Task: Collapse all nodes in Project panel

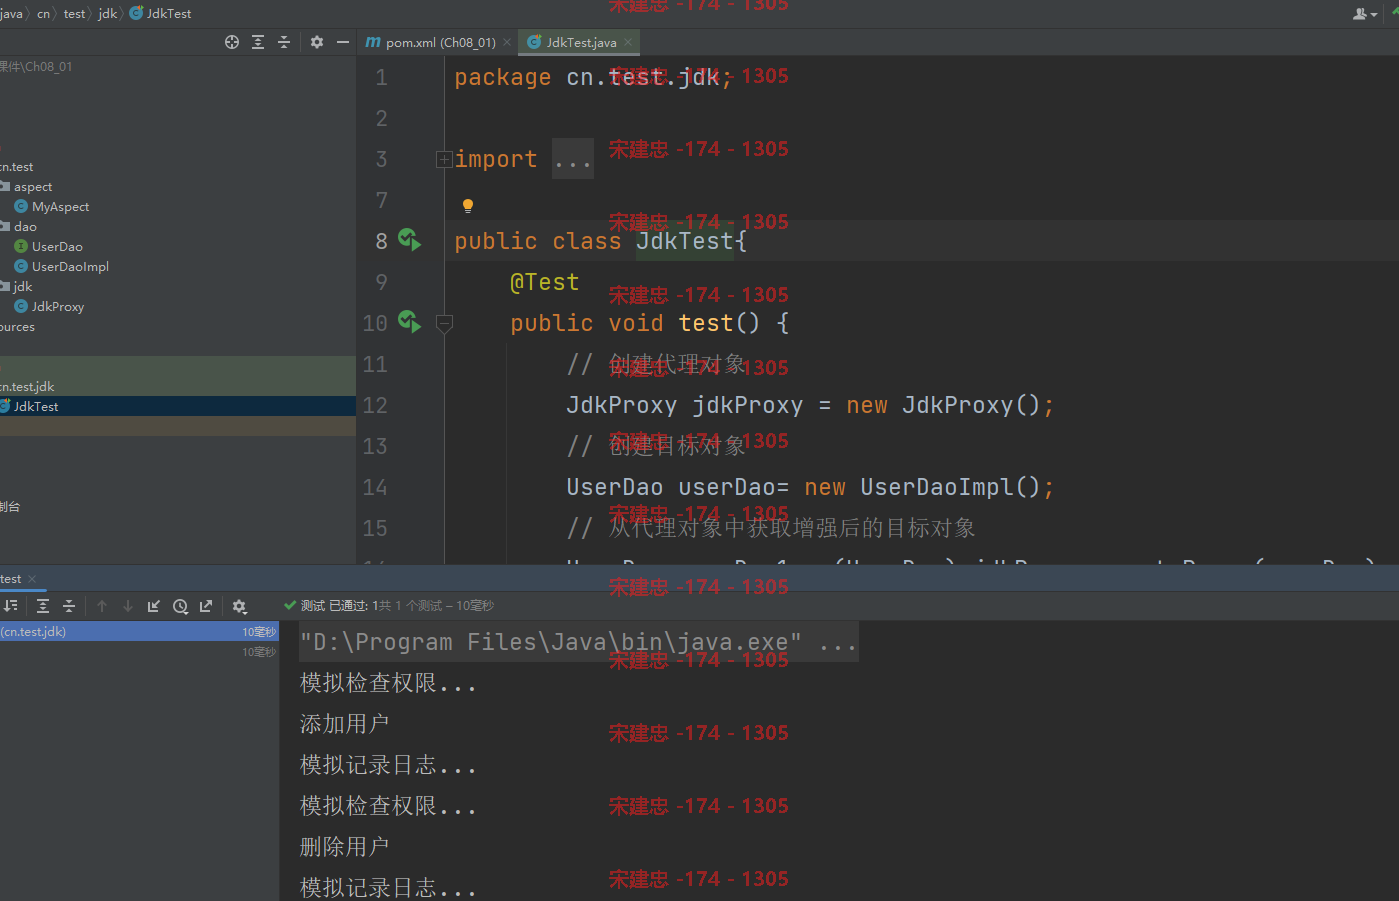Action: click(284, 42)
